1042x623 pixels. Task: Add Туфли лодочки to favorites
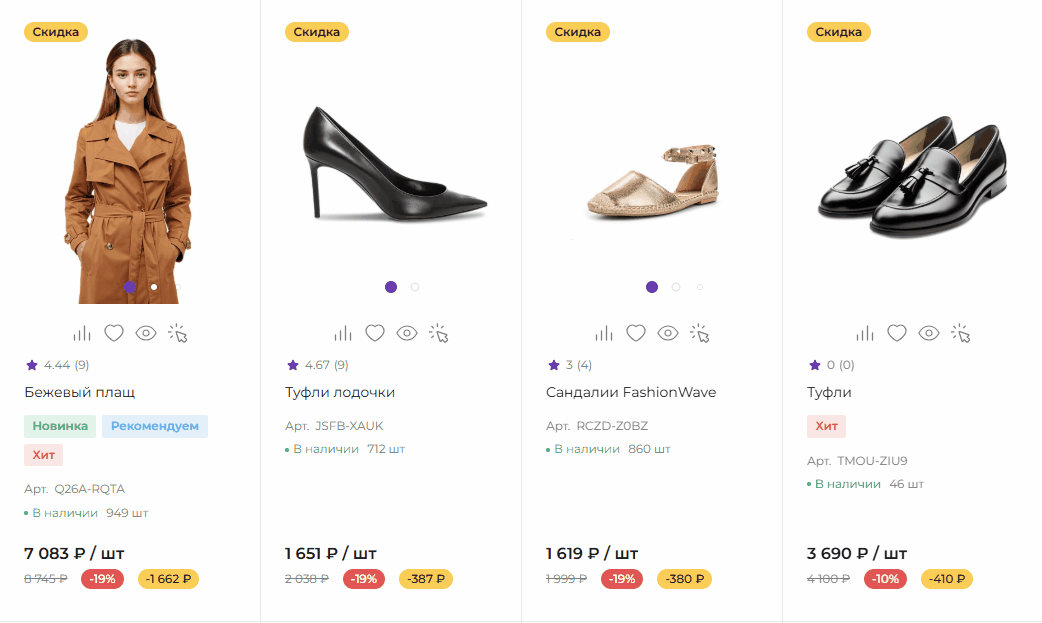(x=375, y=333)
